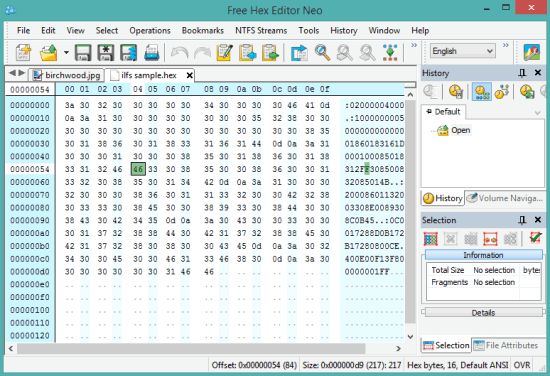Image resolution: width=550 pixels, height=376 pixels.
Task: Save the file with the floppy icon
Action: click(x=83, y=52)
